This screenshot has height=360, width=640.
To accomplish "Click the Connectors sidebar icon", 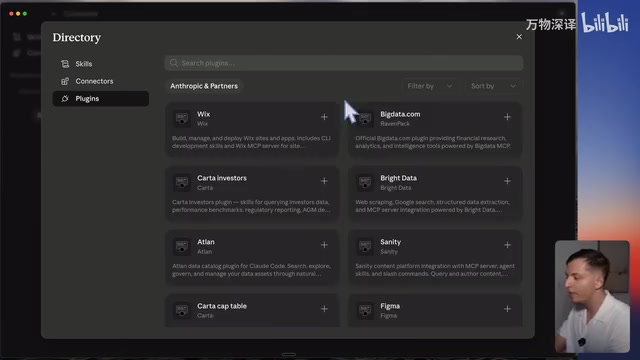I will click(65, 81).
